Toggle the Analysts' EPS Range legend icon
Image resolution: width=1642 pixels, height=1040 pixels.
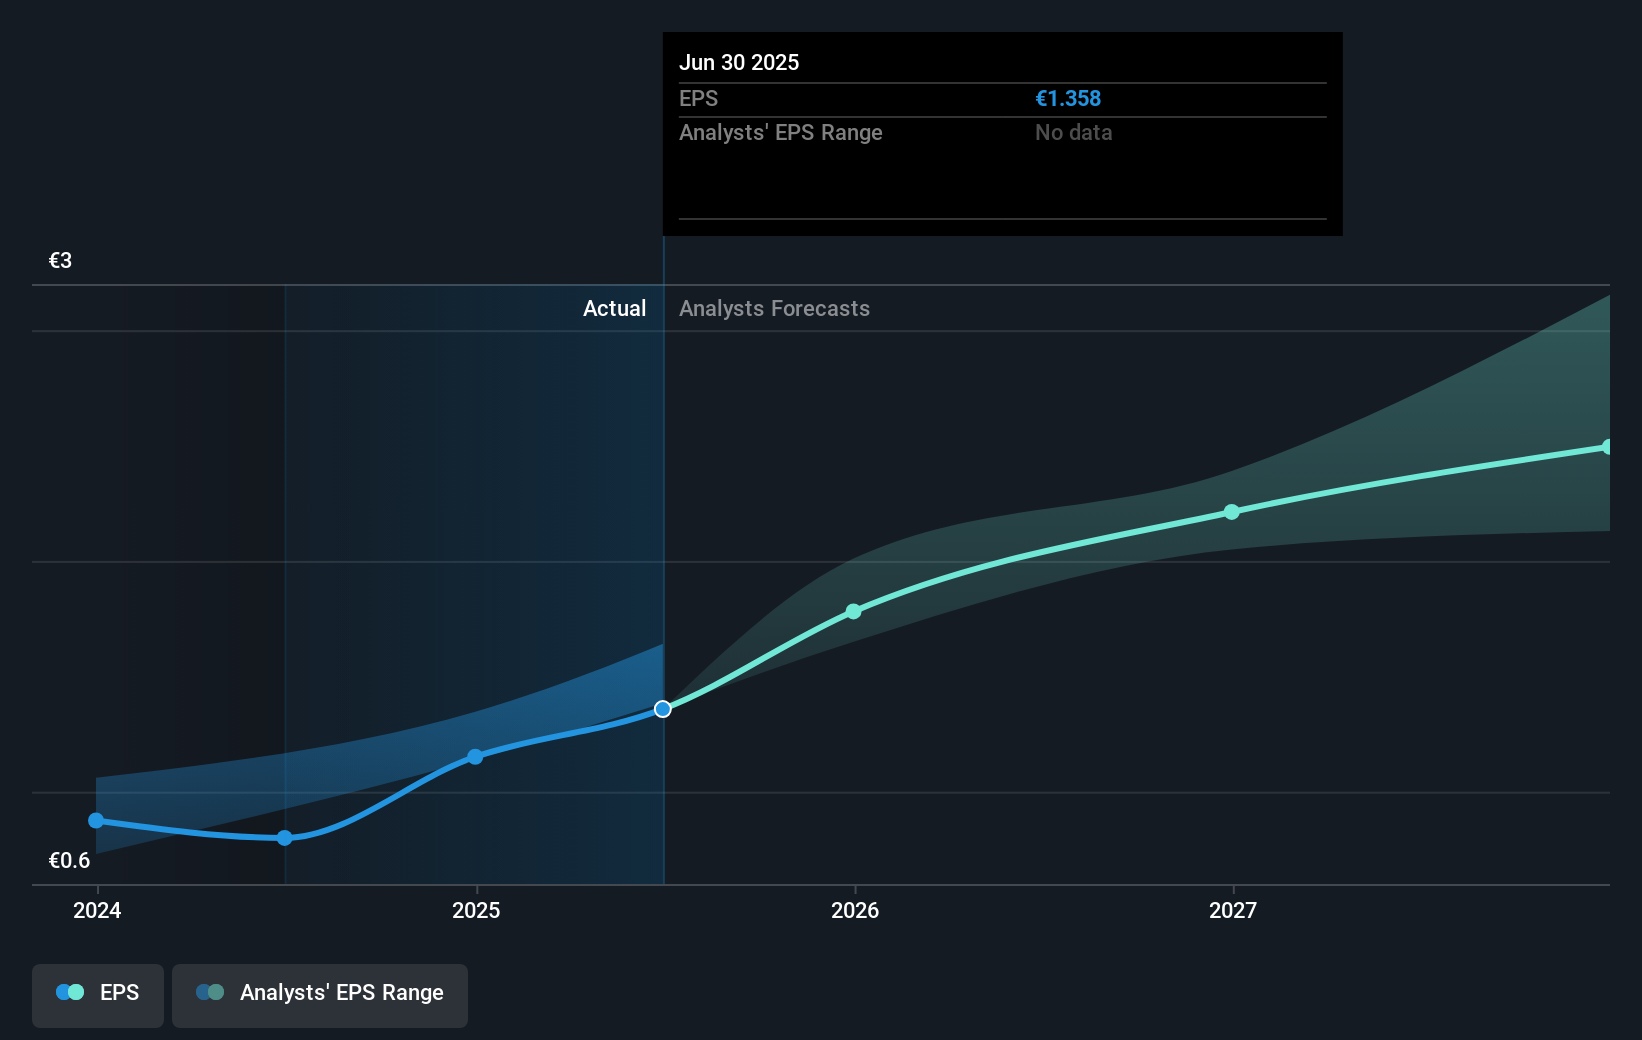pos(209,992)
